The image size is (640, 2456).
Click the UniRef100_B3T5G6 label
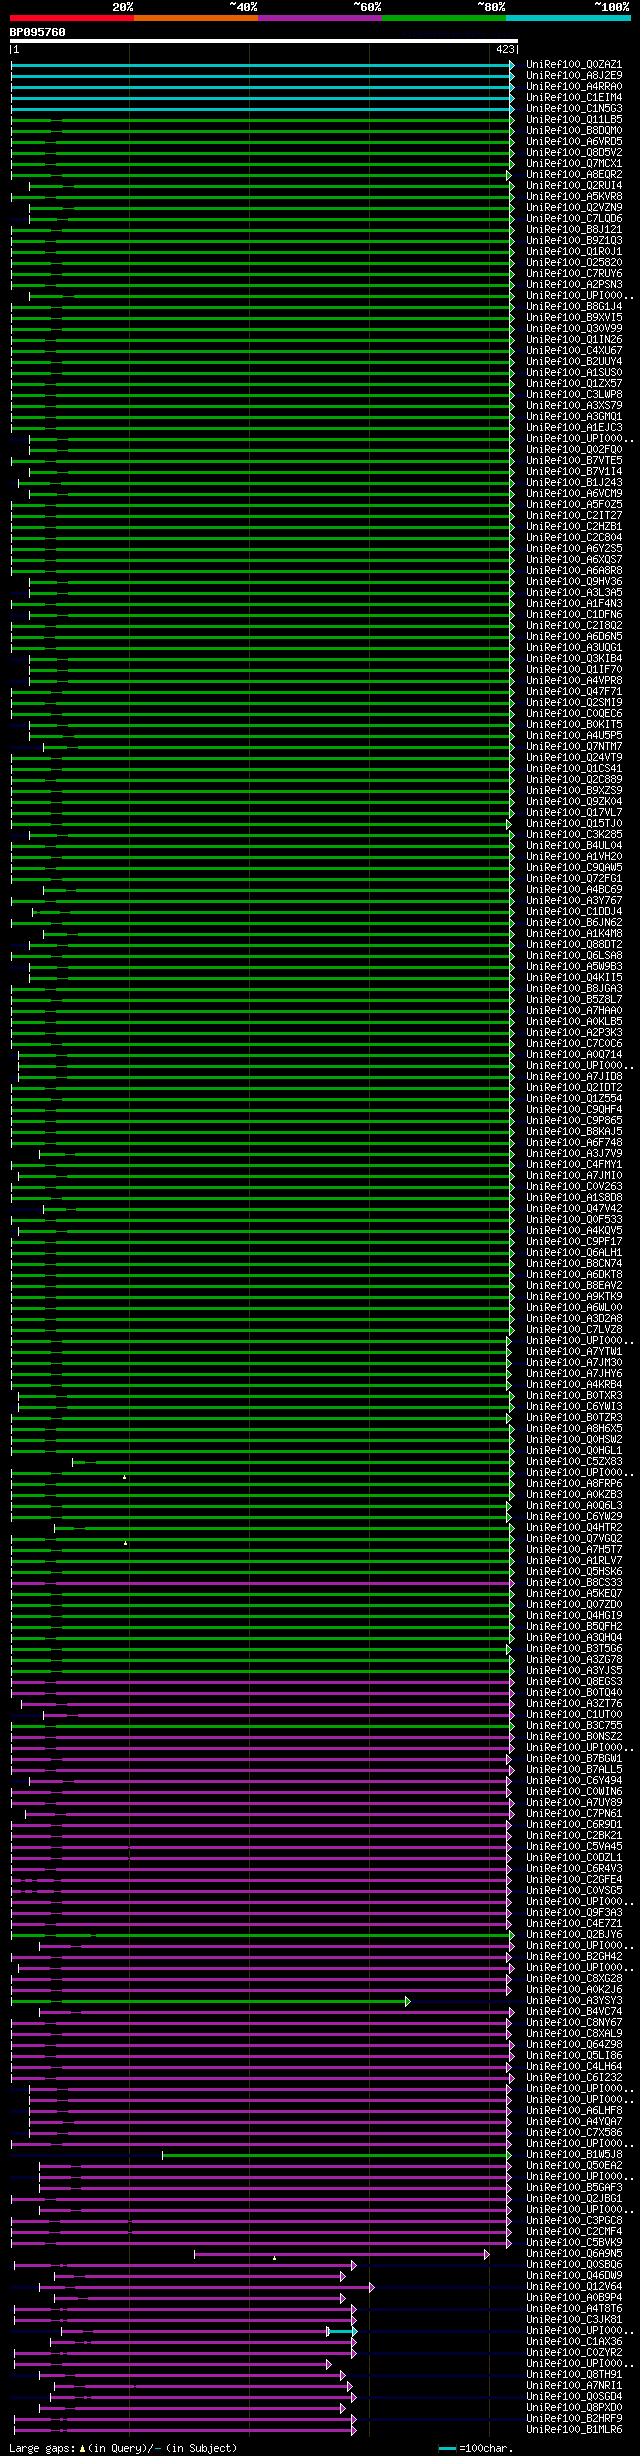(x=574, y=1649)
